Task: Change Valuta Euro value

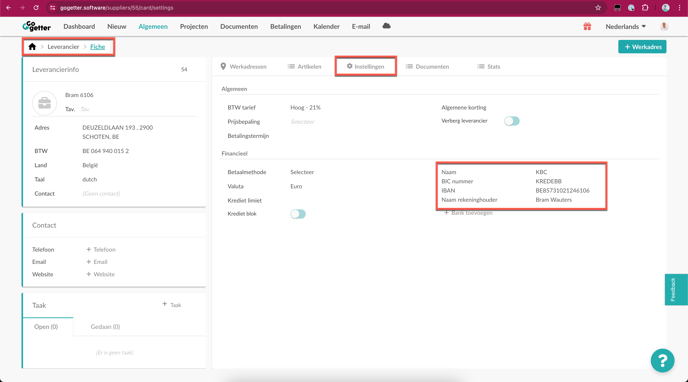Action: pyautogui.click(x=296, y=186)
